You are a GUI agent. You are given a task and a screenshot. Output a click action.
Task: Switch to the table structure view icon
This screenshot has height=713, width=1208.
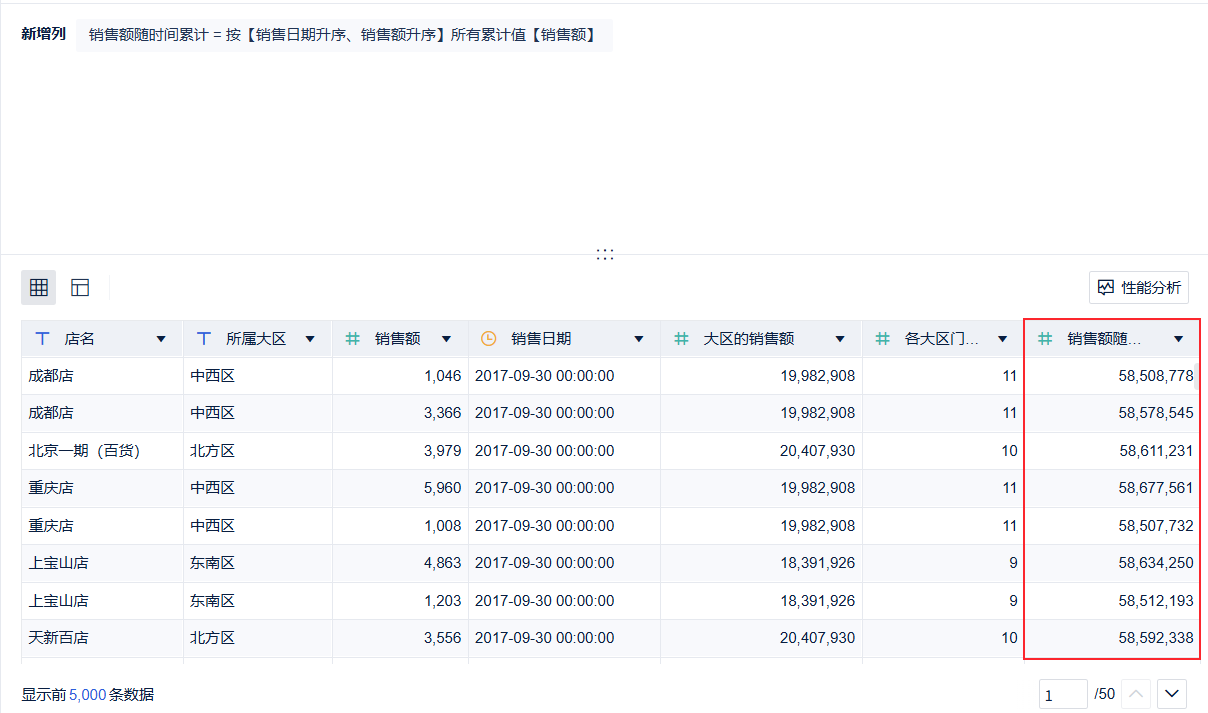tap(80, 288)
